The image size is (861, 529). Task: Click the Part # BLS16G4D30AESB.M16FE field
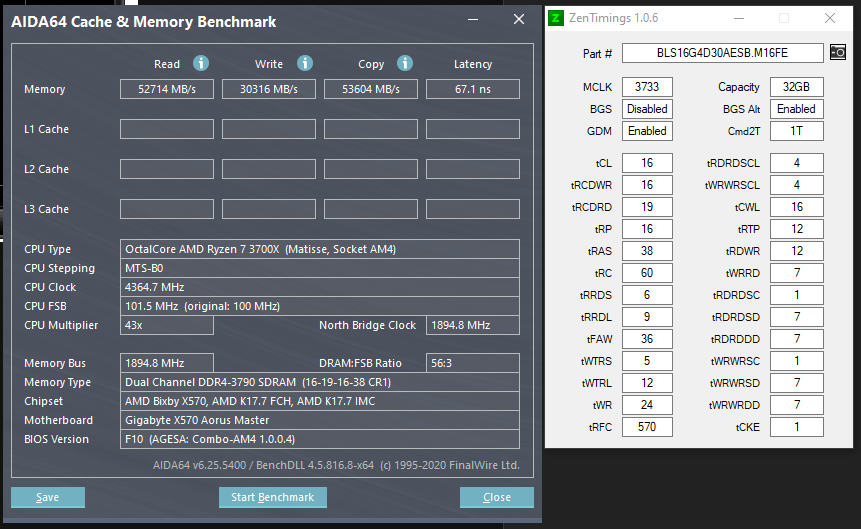point(723,53)
